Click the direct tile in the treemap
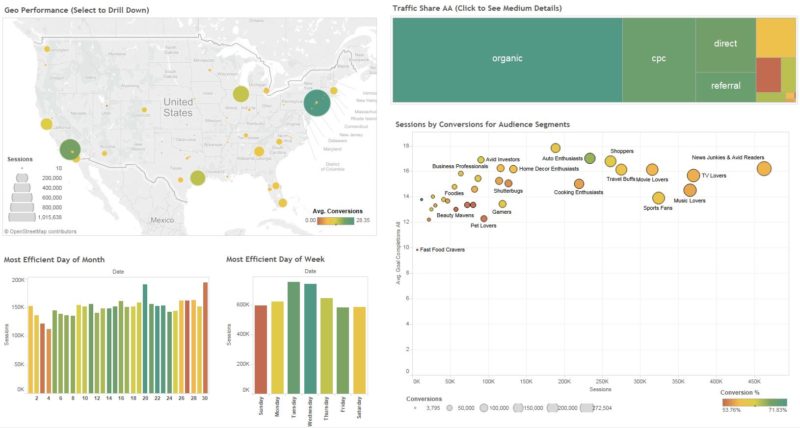The height and width of the screenshot is (428, 800). pyautogui.click(x=726, y=45)
